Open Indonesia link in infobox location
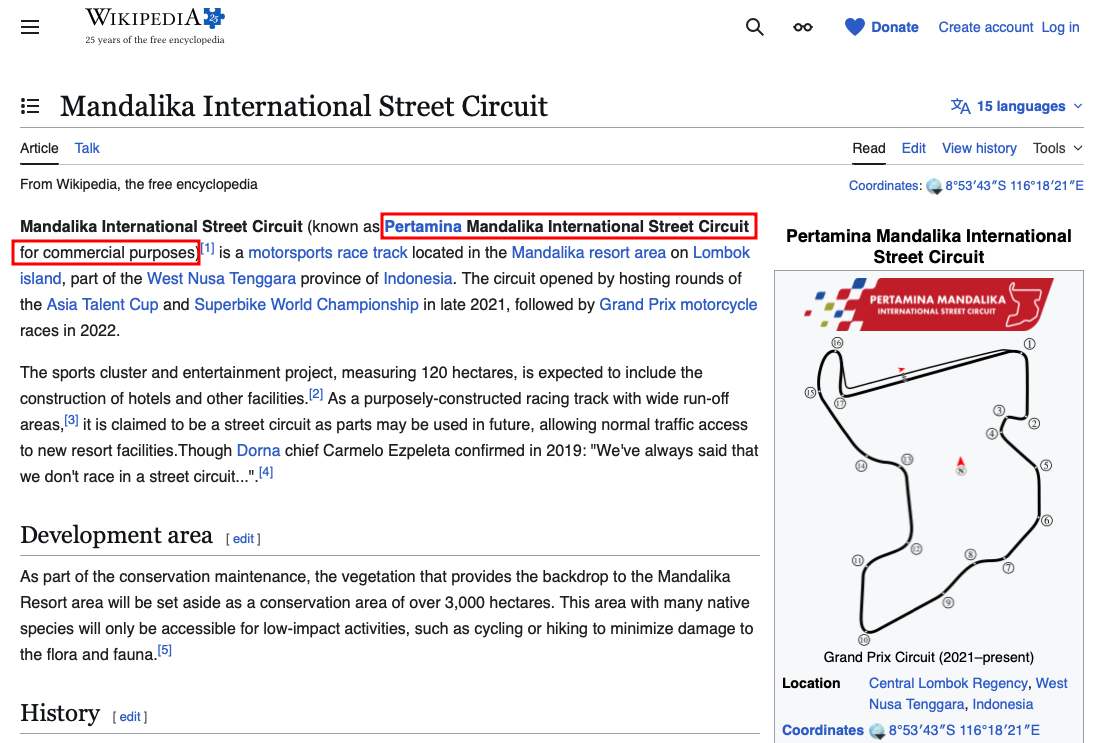Viewport: 1094px width, 743px height. point(1003,704)
